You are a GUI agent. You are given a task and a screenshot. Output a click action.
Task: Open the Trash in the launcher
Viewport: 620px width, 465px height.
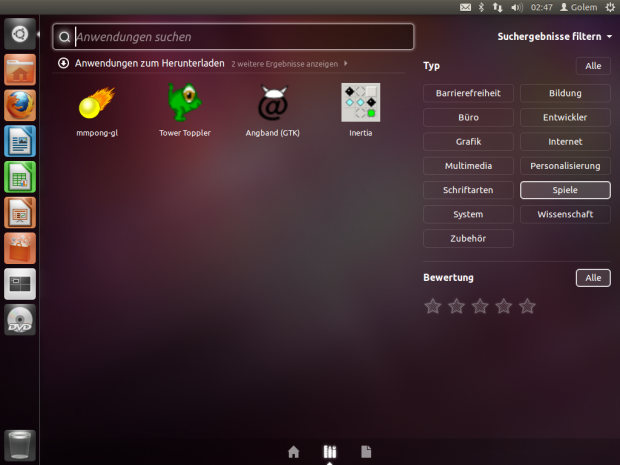click(20, 446)
